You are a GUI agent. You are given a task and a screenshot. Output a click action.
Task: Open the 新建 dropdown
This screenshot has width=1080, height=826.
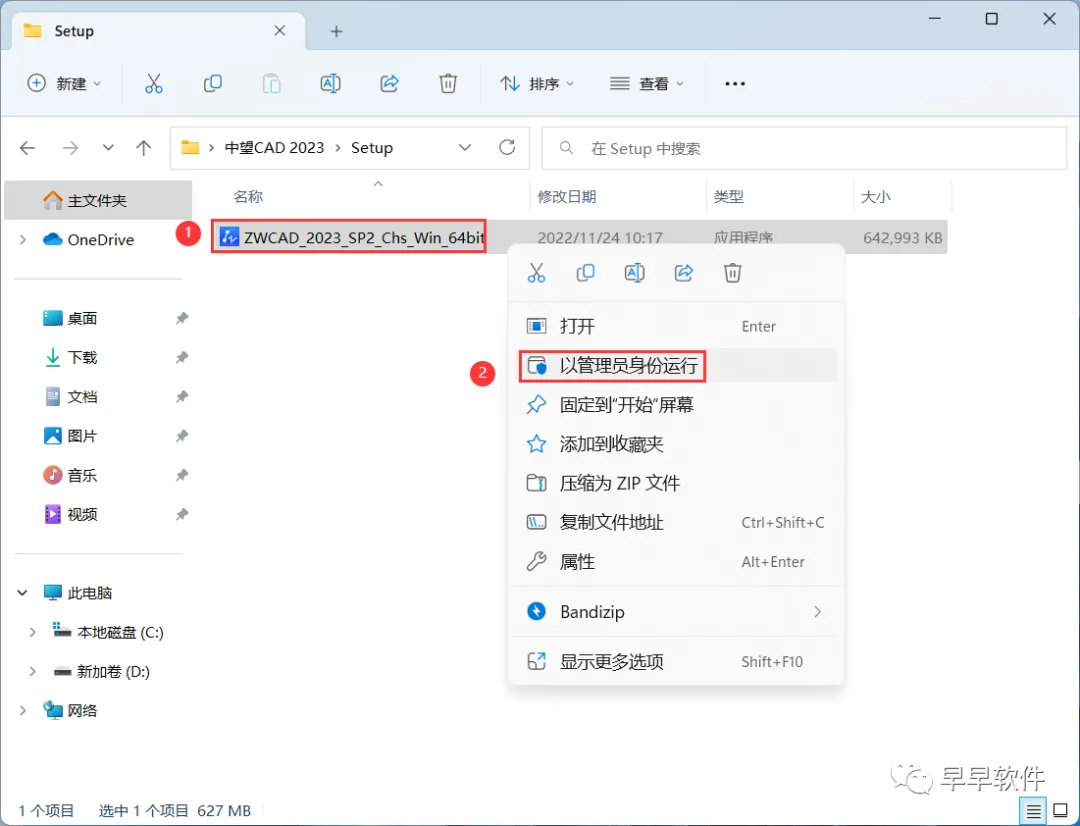click(64, 83)
